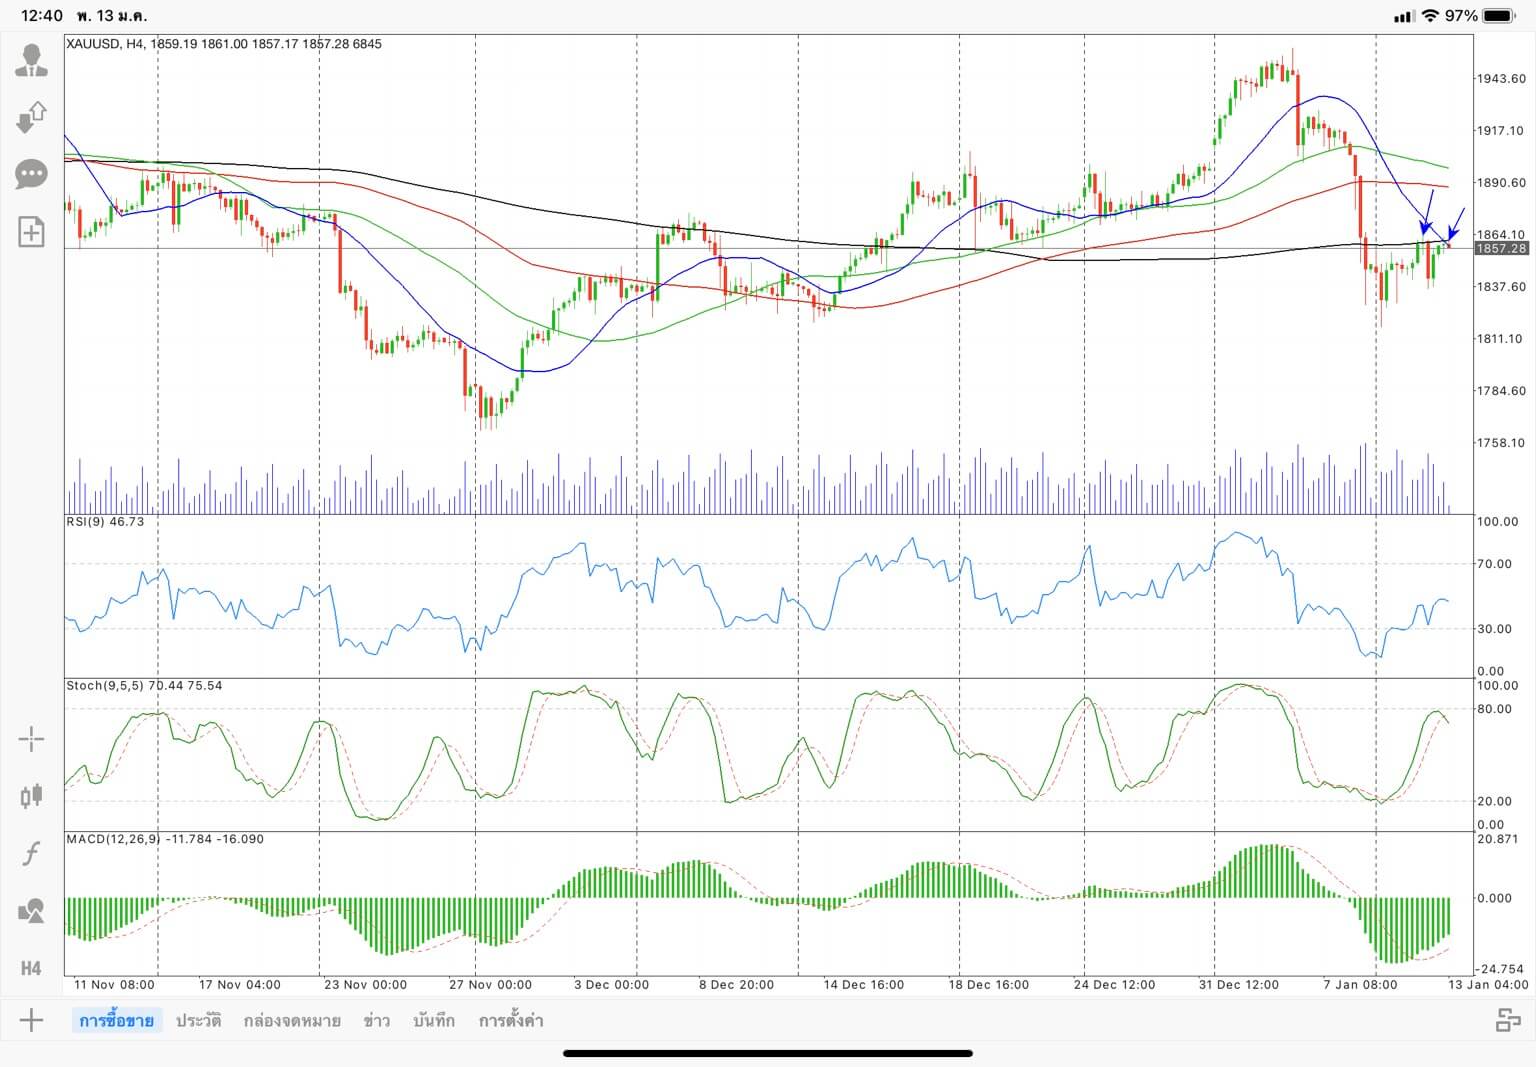Click the 7 Jan 08:00 time label
Viewport: 1536px width, 1067px height.
[x=1360, y=985]
